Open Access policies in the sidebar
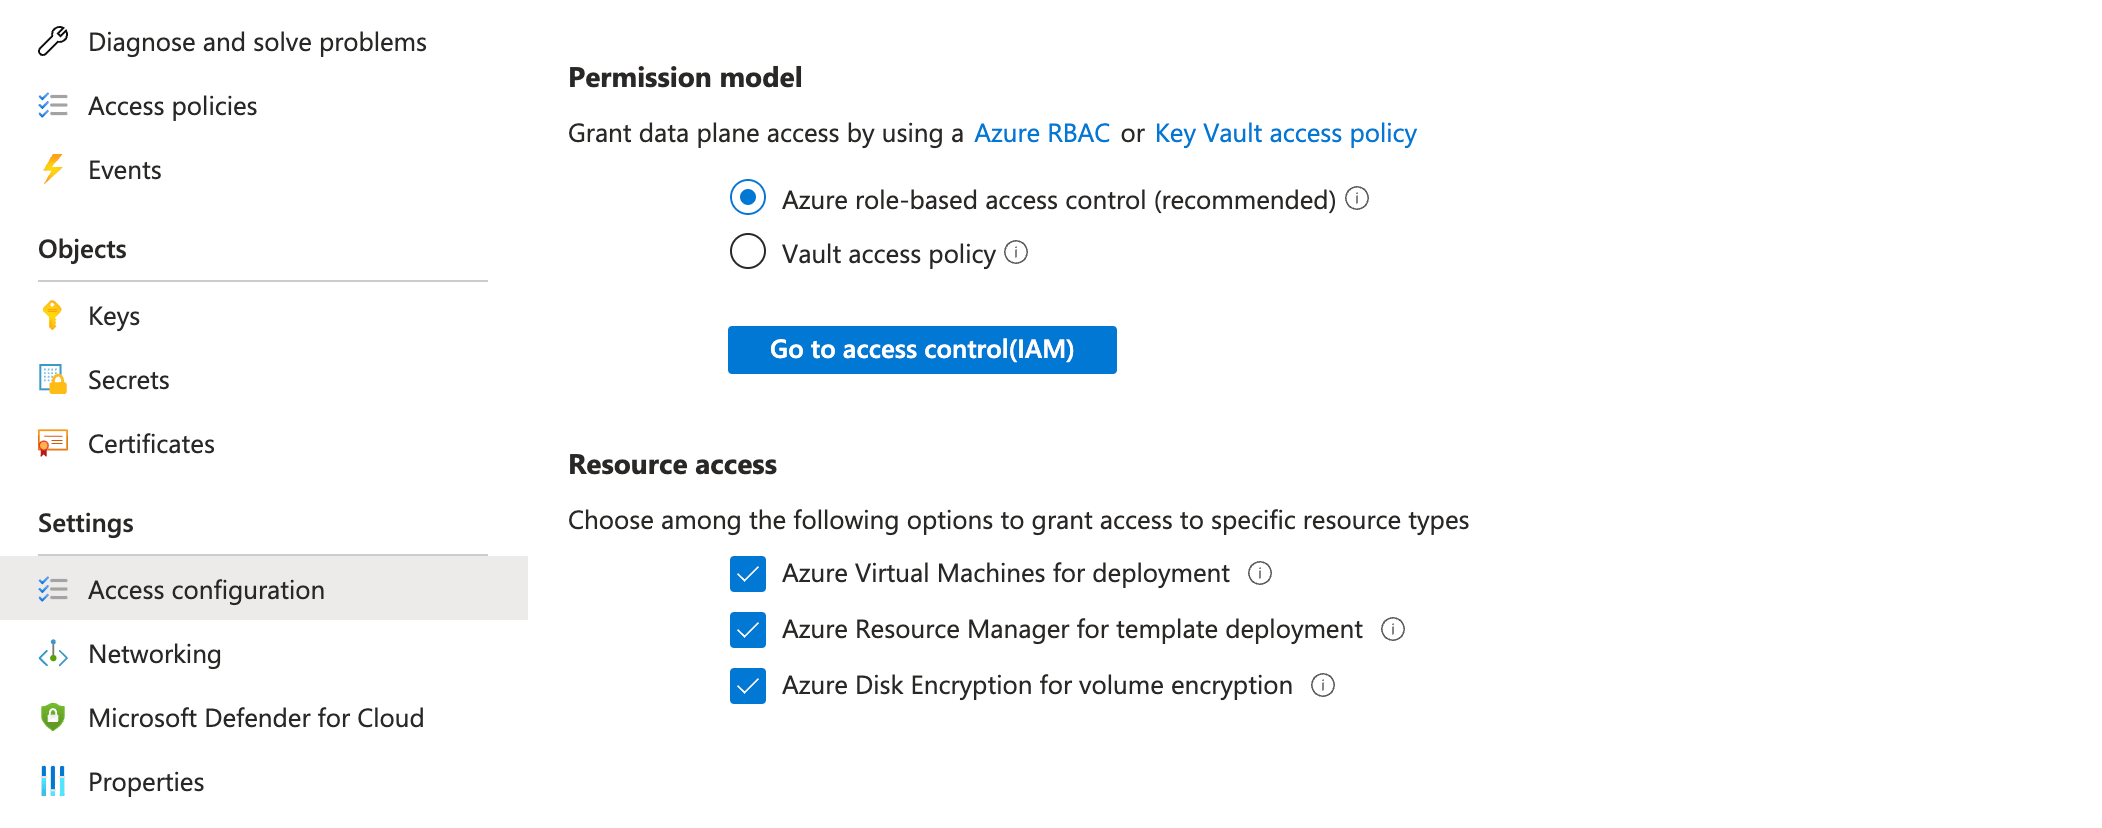The height and width of the screenshot is (828, 2102). (172, 106)
